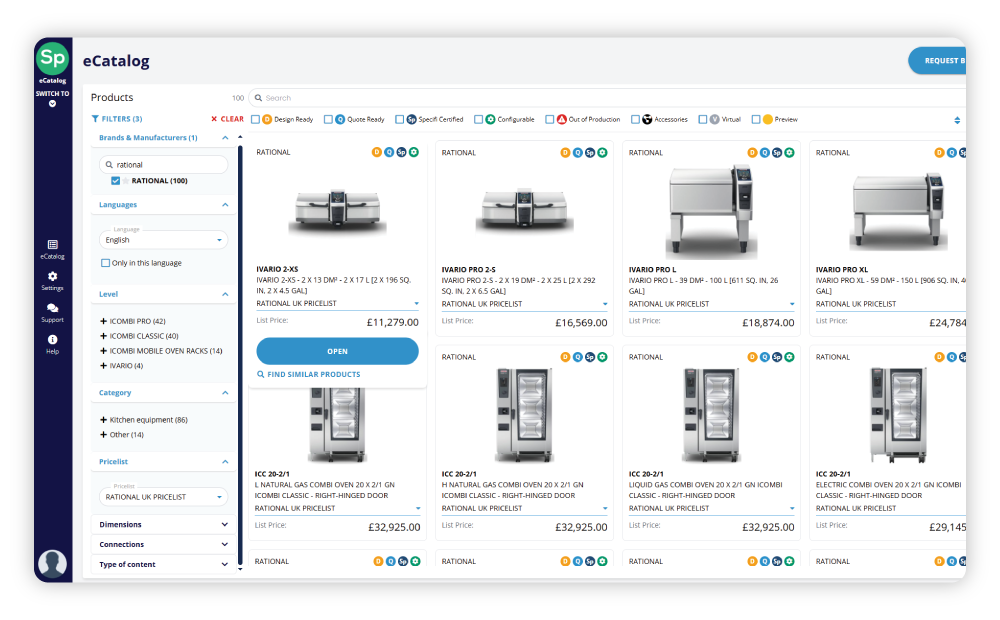Open the Language dropdown set to English
This screenshot has height=620, width=1000.
pyautogui.click(x=163, y=240)
